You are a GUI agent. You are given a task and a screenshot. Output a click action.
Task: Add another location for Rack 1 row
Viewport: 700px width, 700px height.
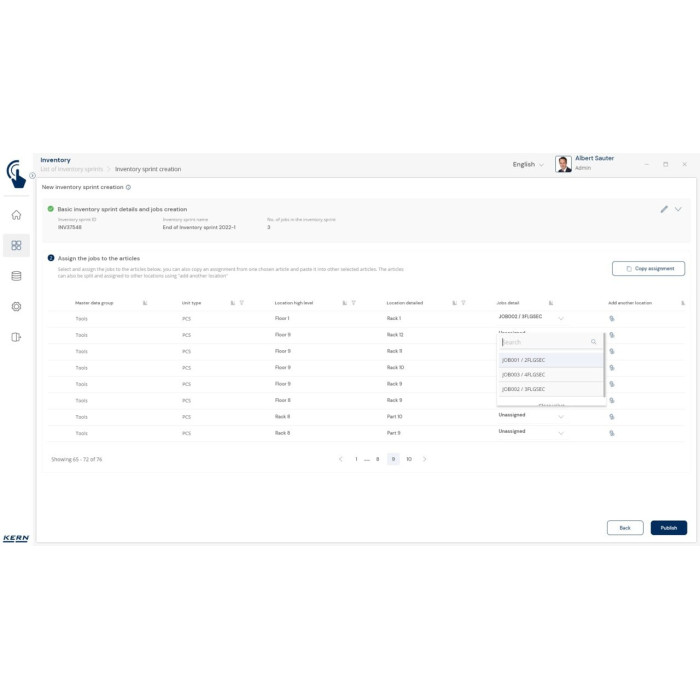(x=612, y=319)
